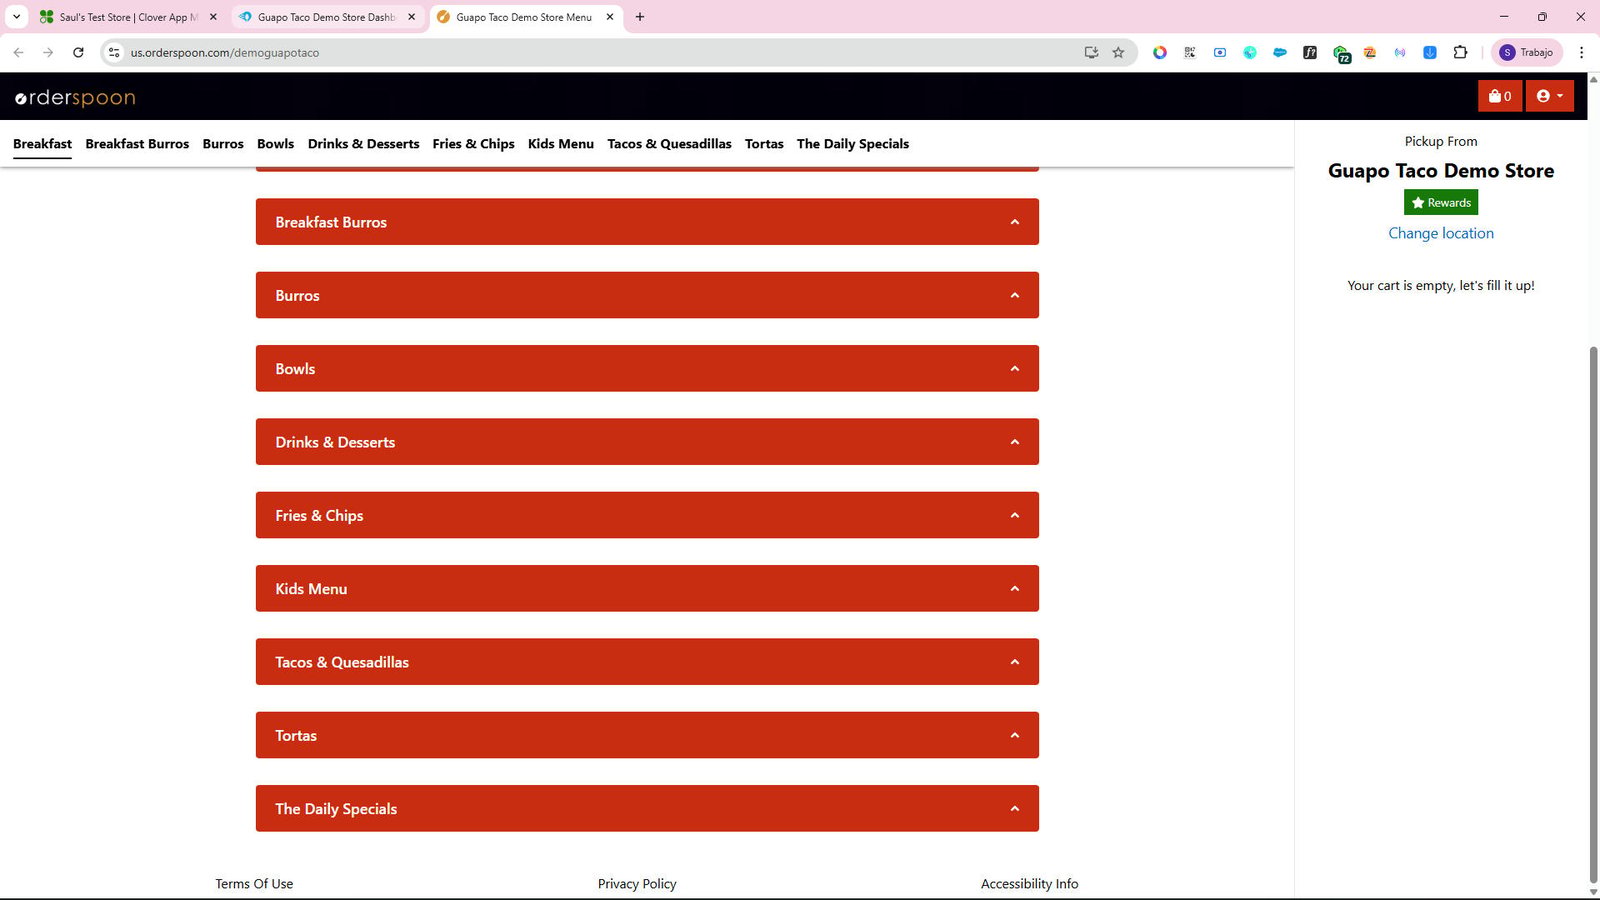This screenshot has height=900, width=1600.
Task: Collapse the Tacos & Quesadillas section
Action: pyautogui.click(x=647, y=661)
